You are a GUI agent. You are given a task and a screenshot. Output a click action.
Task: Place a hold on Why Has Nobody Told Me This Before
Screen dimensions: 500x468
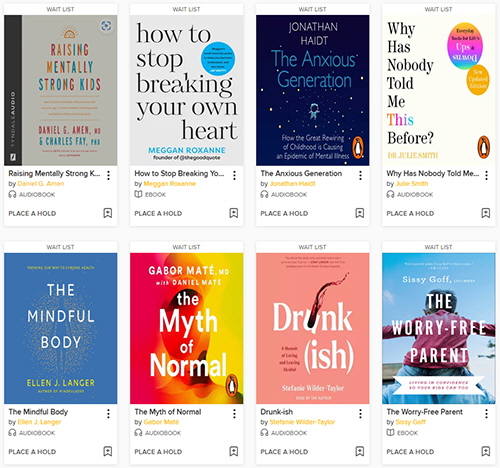pyautogui.click(x=410, y=213)
